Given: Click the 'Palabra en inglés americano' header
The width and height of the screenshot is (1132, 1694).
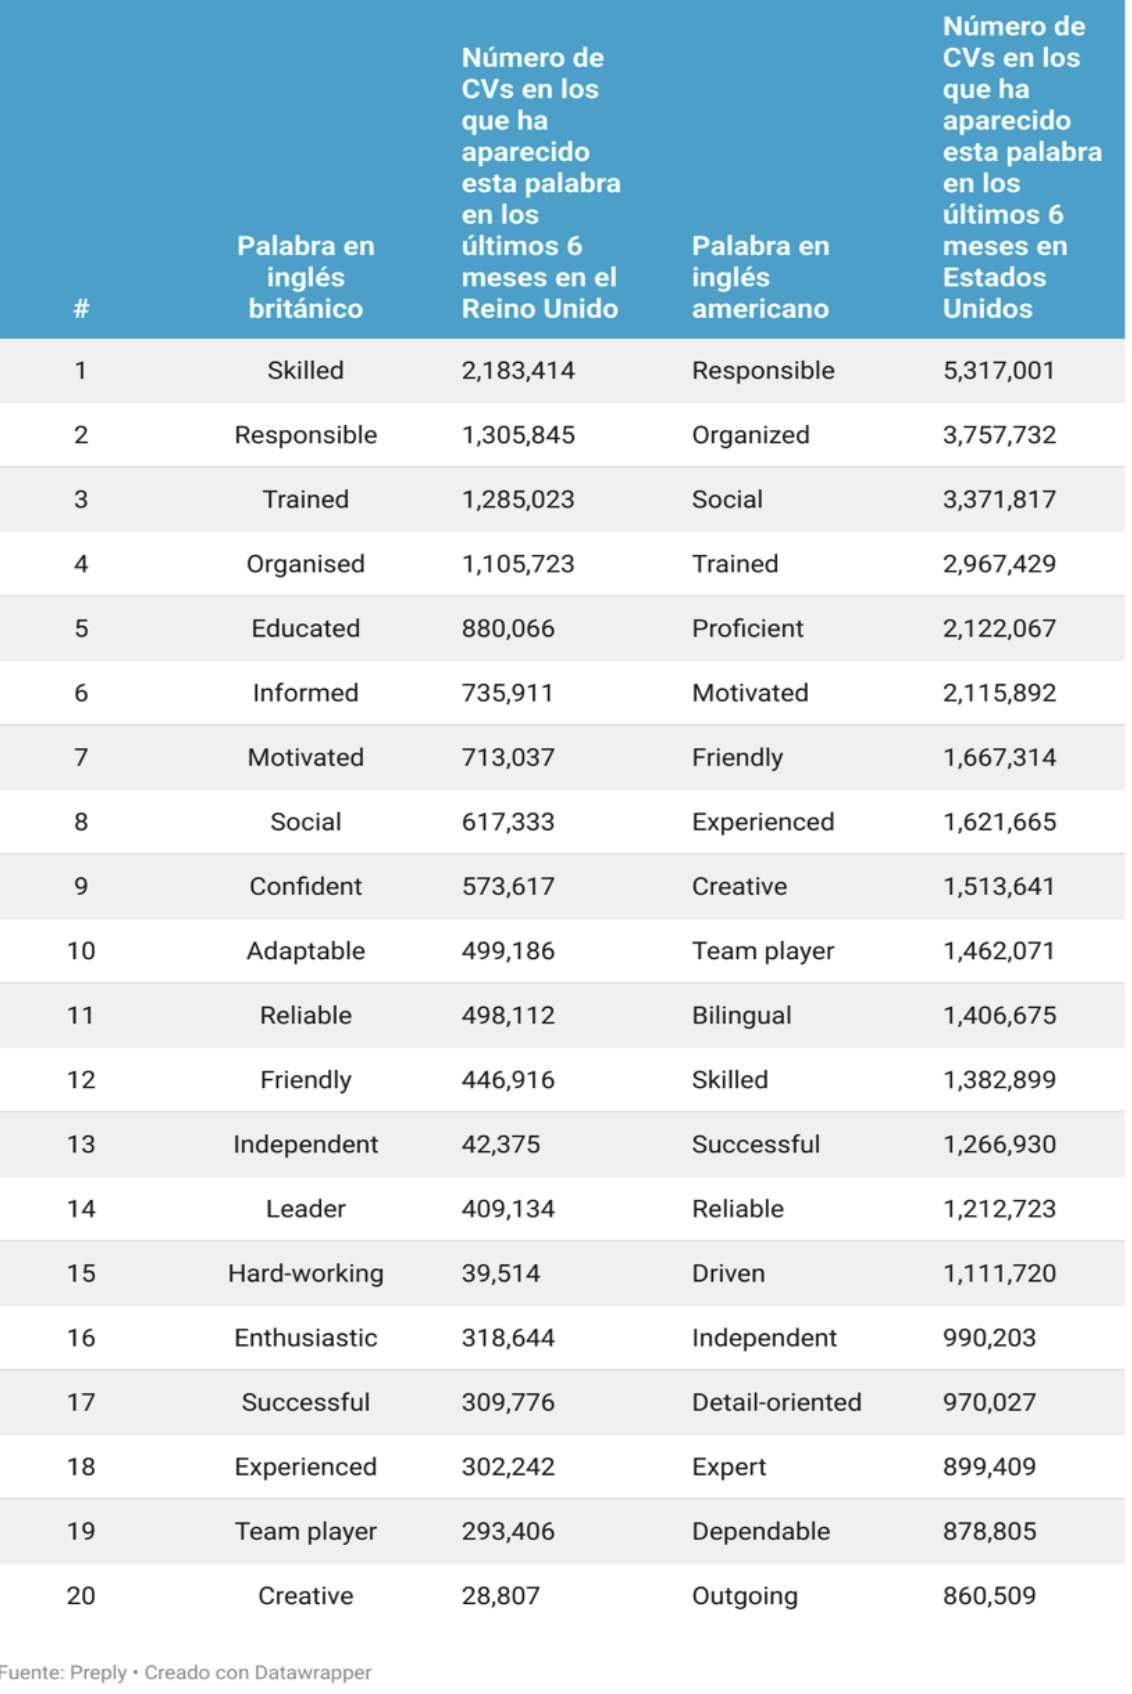Looking at the screenshot, I should pyautogui.click(x=760, y=277).
